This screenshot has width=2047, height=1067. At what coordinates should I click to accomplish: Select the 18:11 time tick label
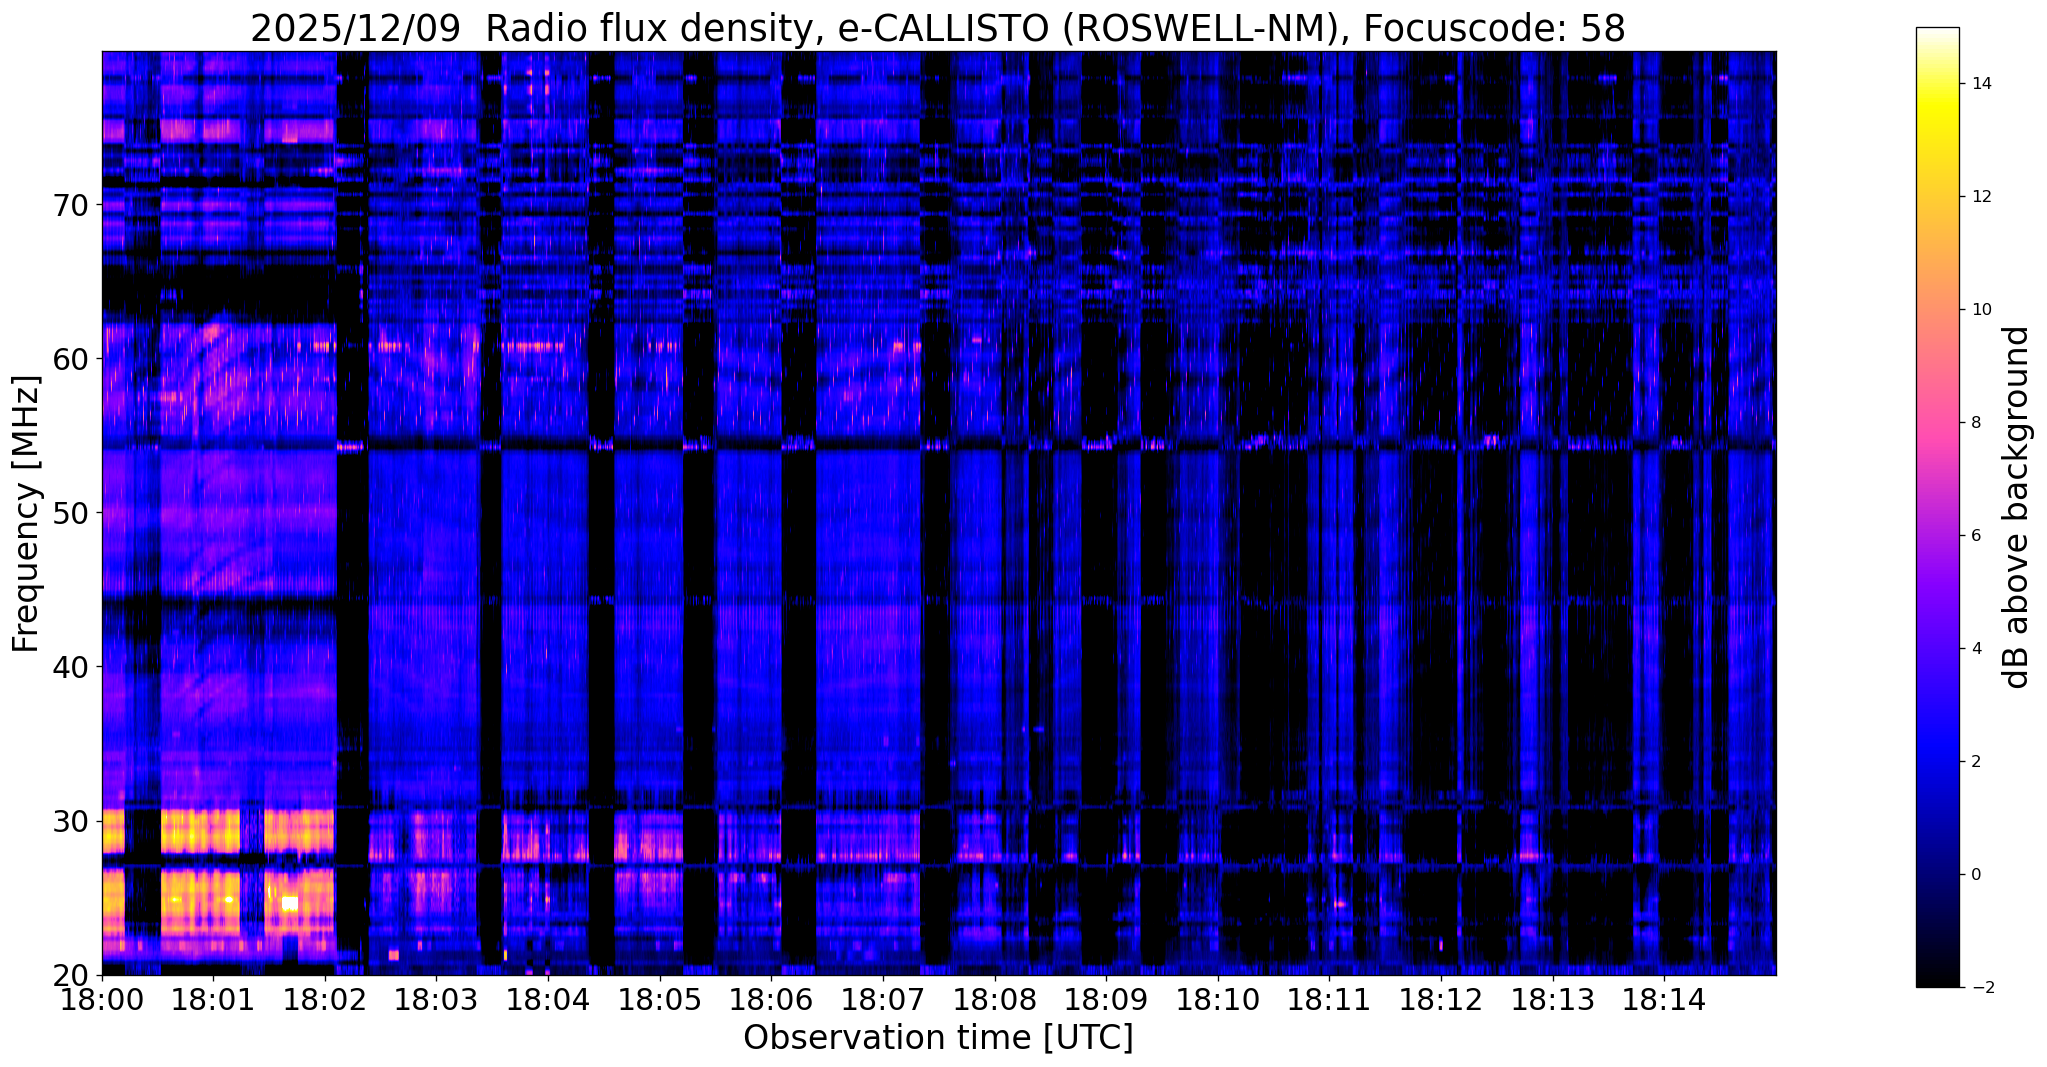coord(1329,998)
